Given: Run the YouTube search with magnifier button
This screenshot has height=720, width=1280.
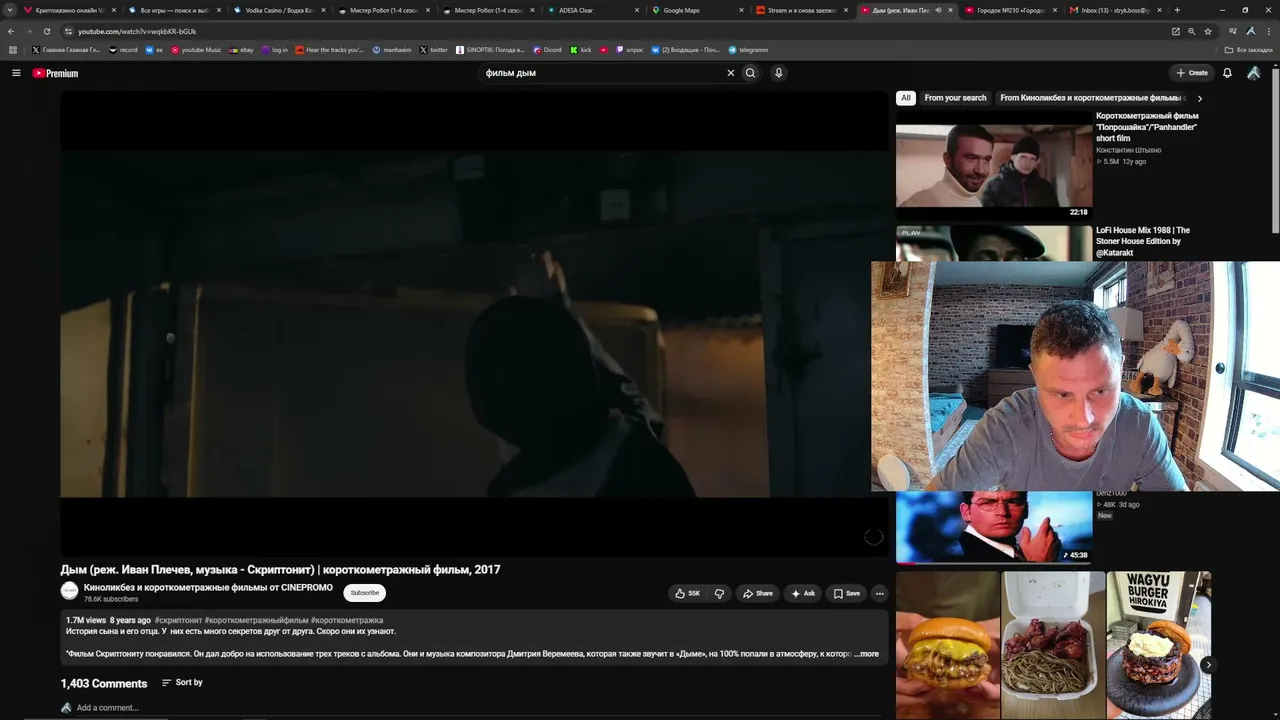Looking at the screenshot, I should [750, 73].
